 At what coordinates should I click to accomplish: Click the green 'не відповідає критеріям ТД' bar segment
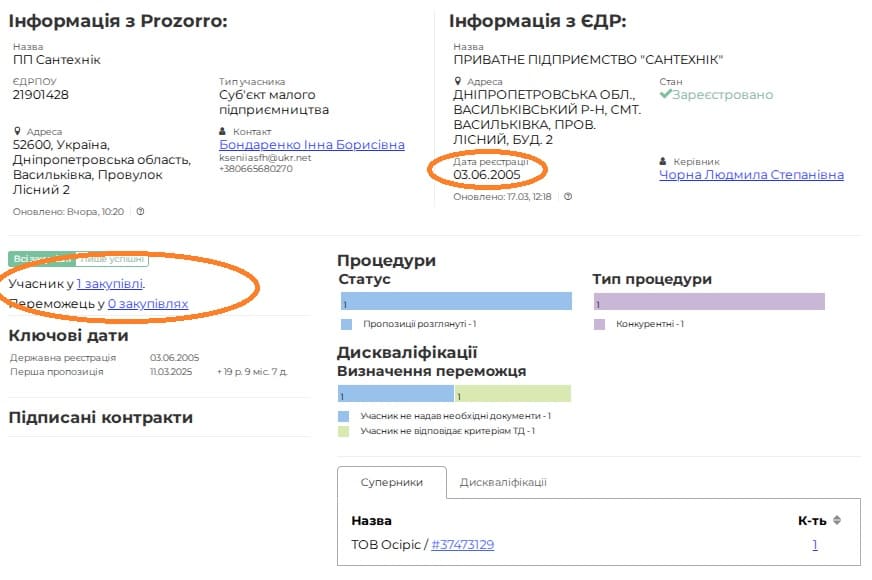(512, 394)
